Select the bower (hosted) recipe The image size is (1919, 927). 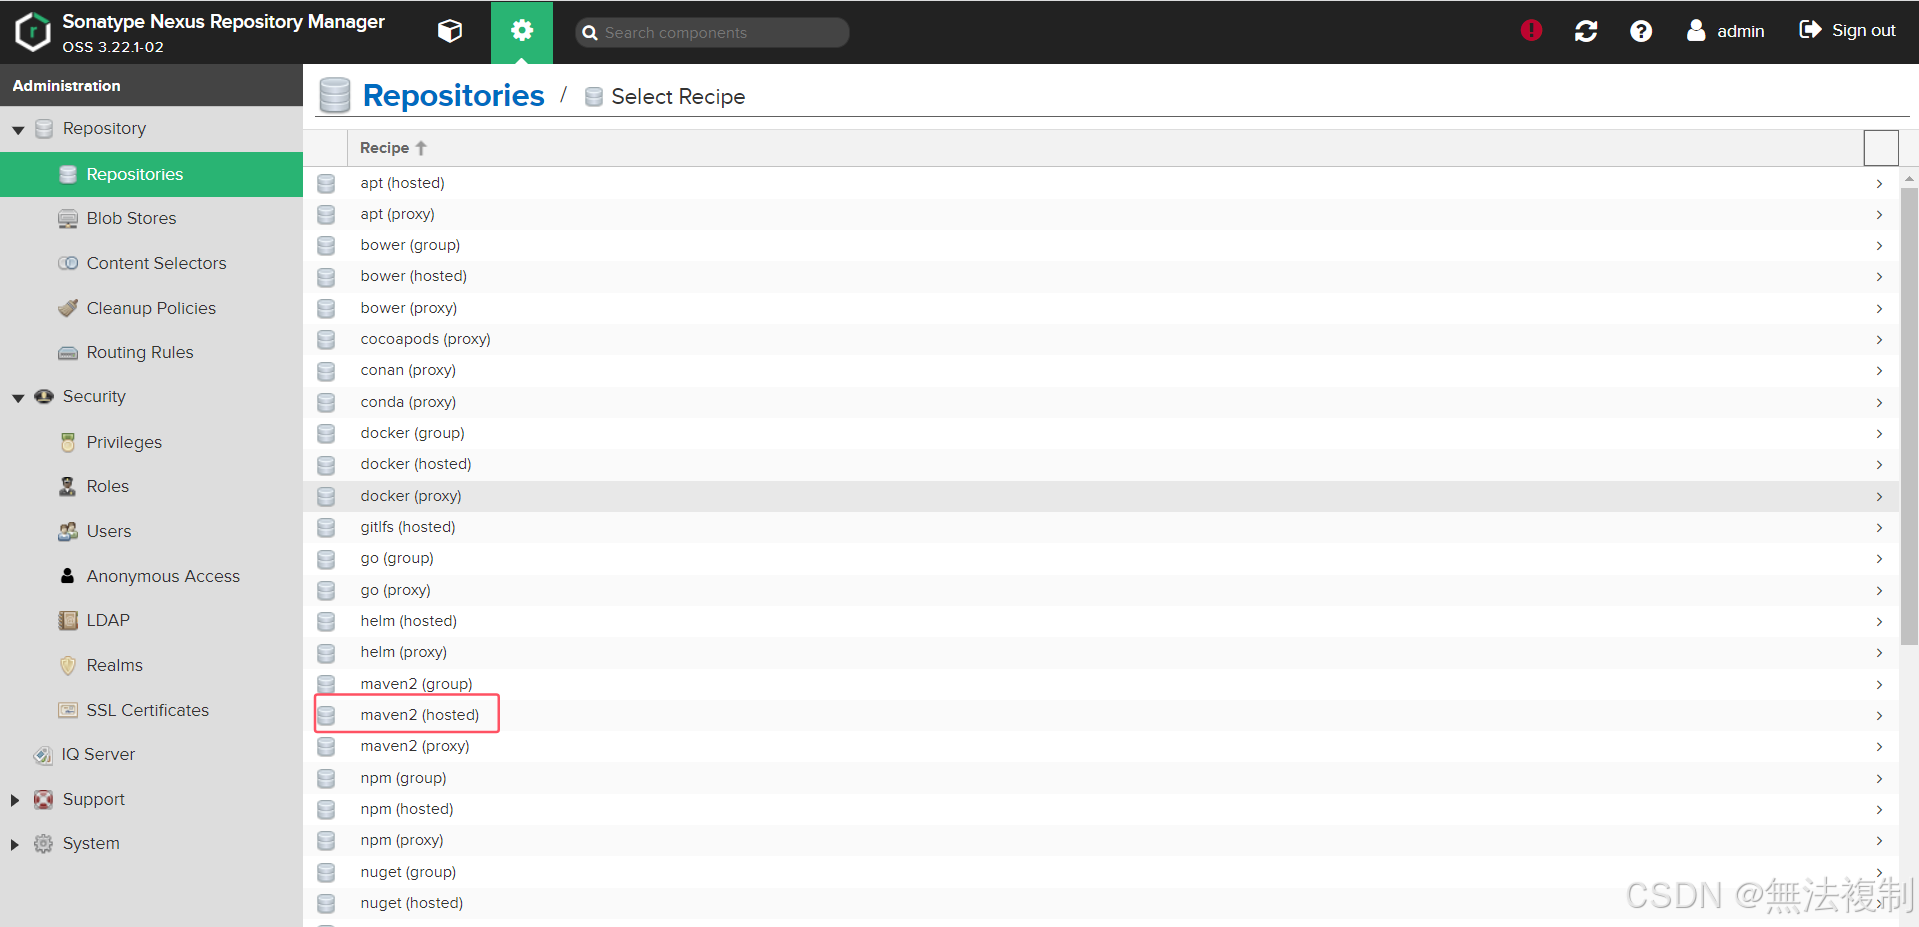(x=1101, y=276)
